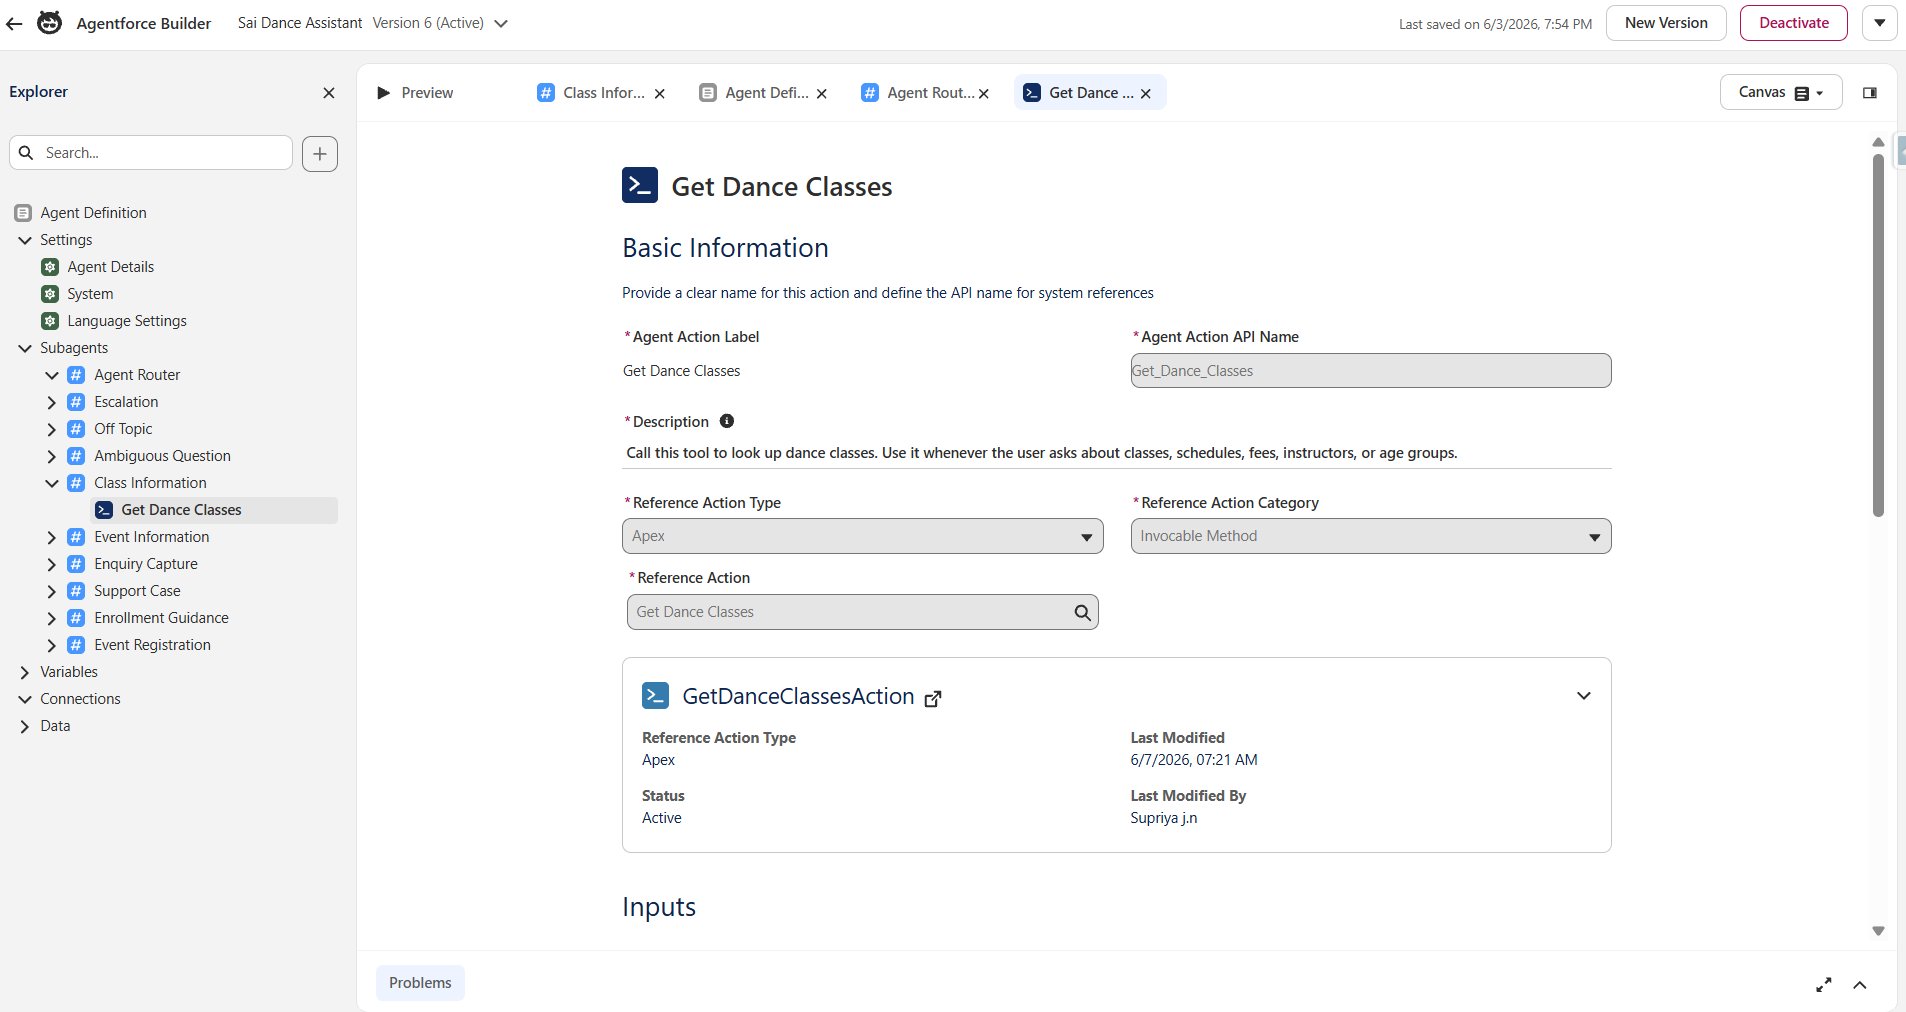This screenshot has height=1012, width=1906.
Task: Click the Agentforce Builder mascot logo
Action: pyautogui.click(x=49, y=23)
